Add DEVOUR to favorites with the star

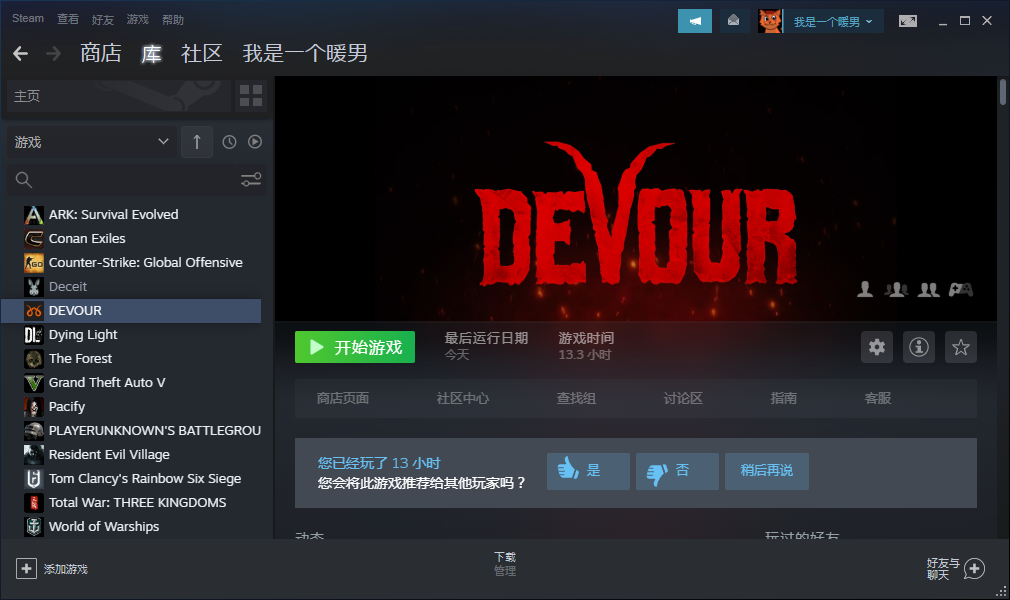pyautogui.click(x=960, y=347)
